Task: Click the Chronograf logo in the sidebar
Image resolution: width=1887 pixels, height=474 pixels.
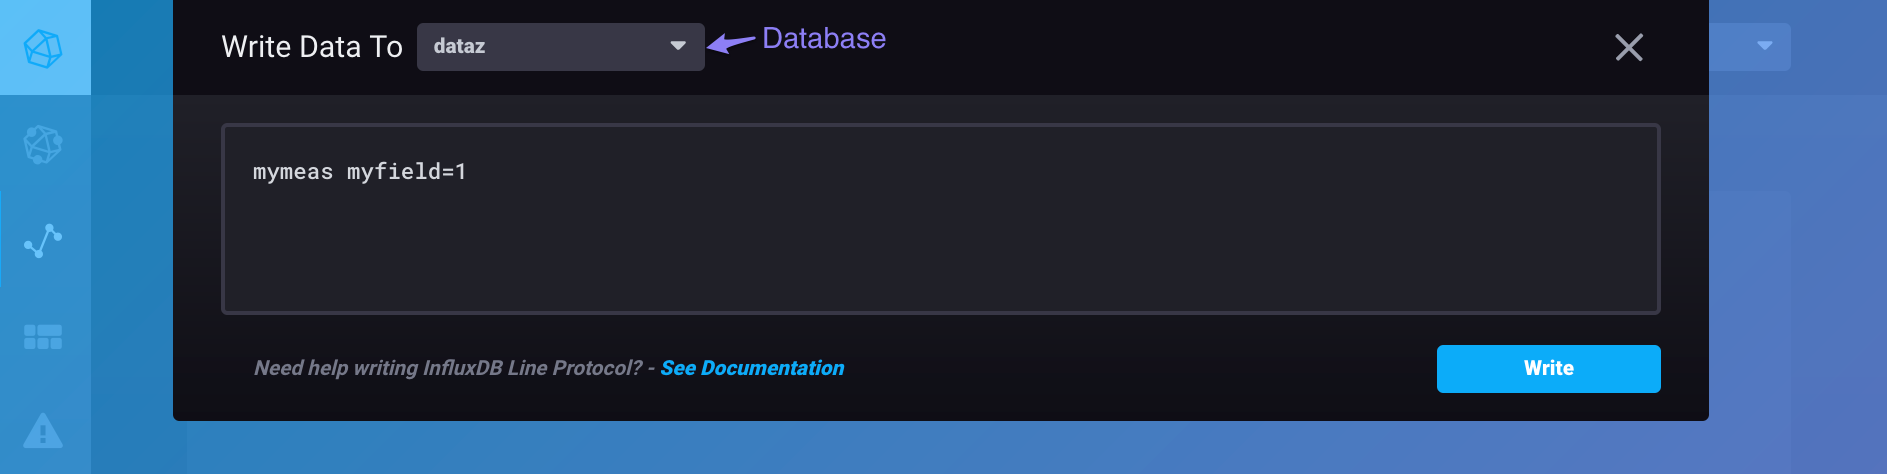Action: point(43,47)
